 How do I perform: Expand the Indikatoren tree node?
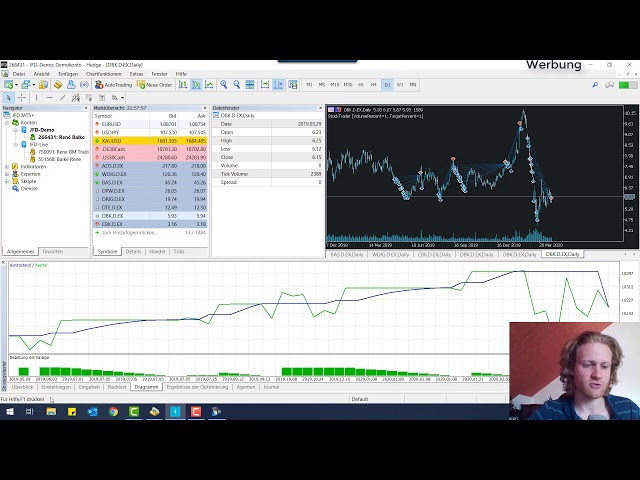point(5,167)
